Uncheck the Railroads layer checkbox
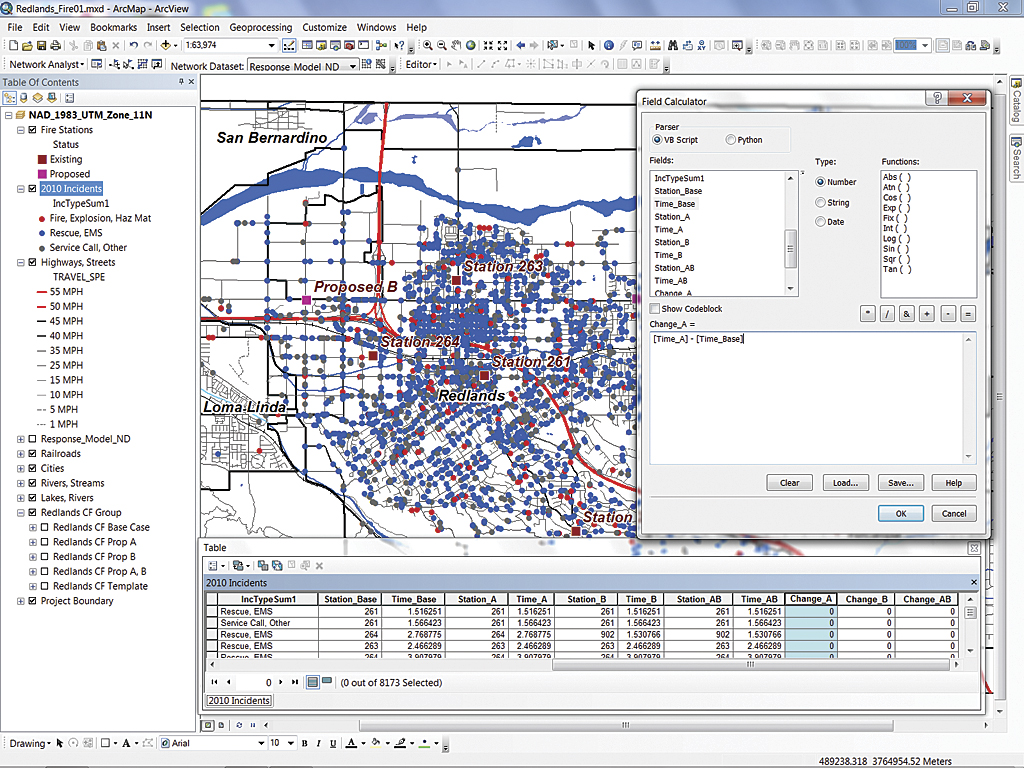This screenshot has width=1024, height=768. tap(33, 454)
